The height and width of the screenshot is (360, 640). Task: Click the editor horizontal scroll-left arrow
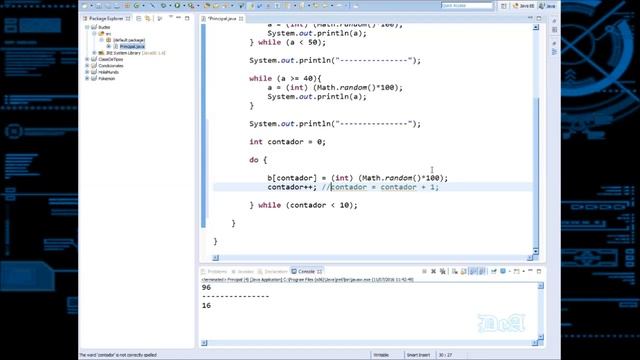point(216,258)
